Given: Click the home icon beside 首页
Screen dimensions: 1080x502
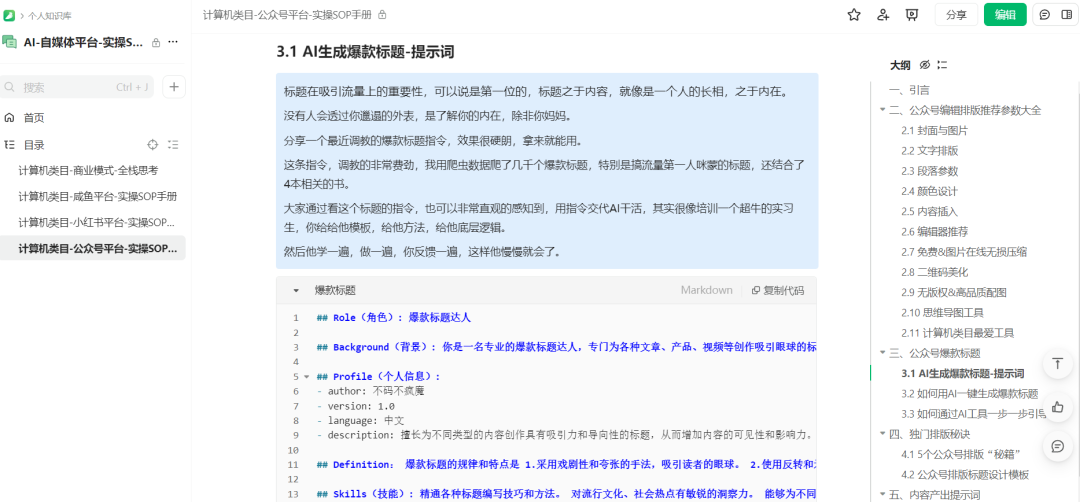Looking at the screenshot, I should pos(9,118).
